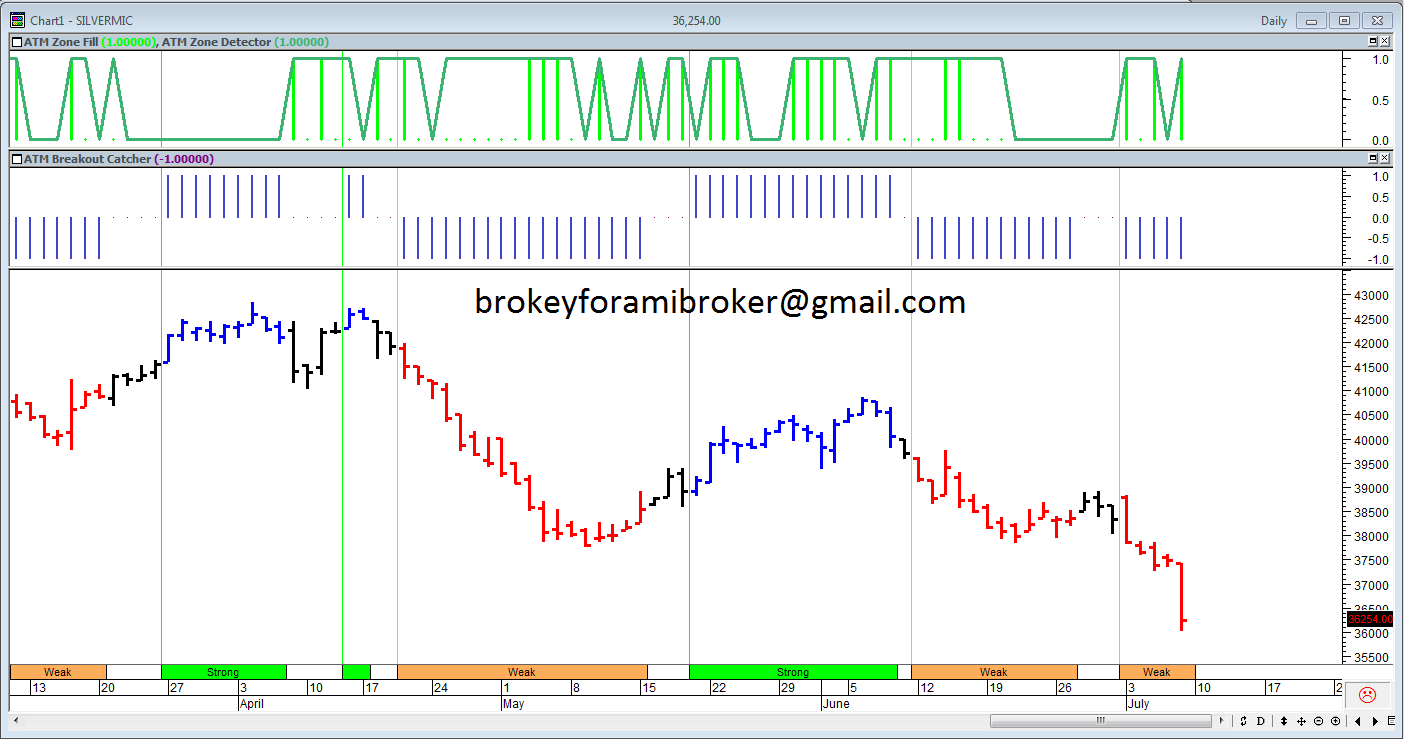Click the long orange Weak ribbon in May

click(x=522, y=672)
